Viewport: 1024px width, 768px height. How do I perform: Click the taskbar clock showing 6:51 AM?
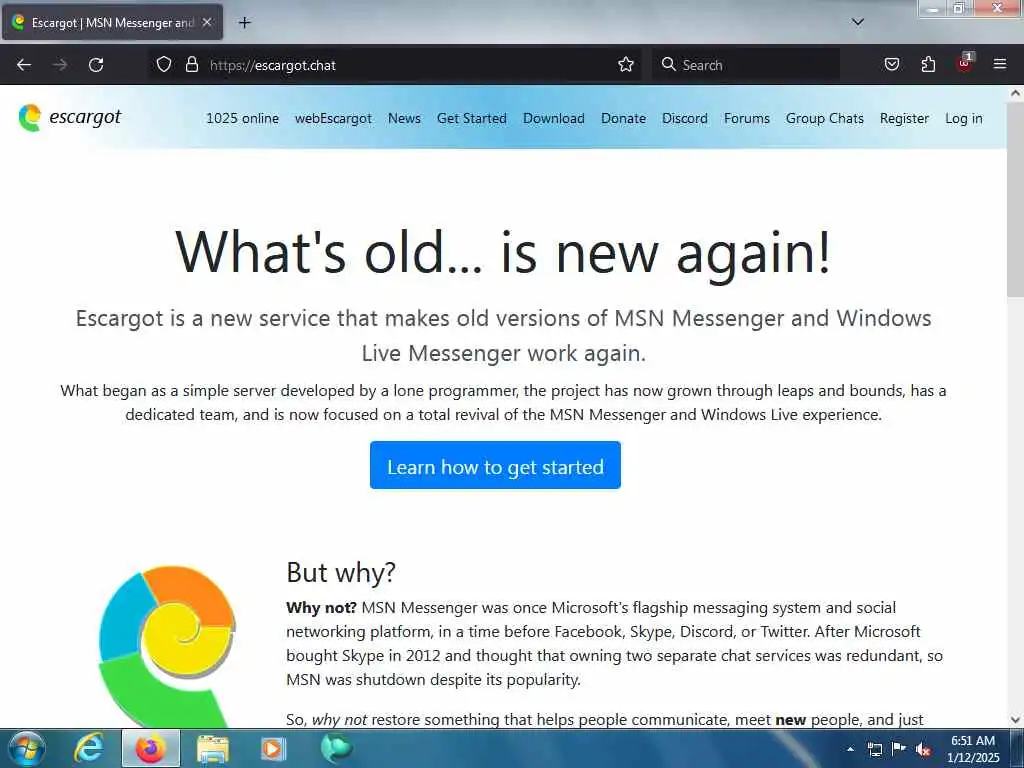tap(973, 749)
